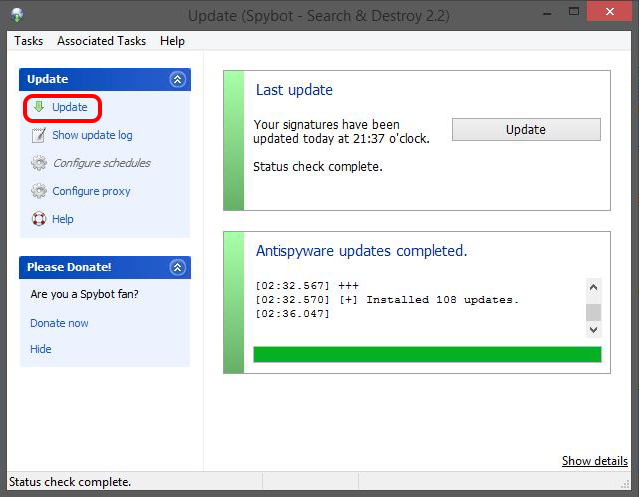The height and width of the screenshot is (497, 639).
Task: Click the Spybot globe icon in title bar
Action: click(17, 15)
